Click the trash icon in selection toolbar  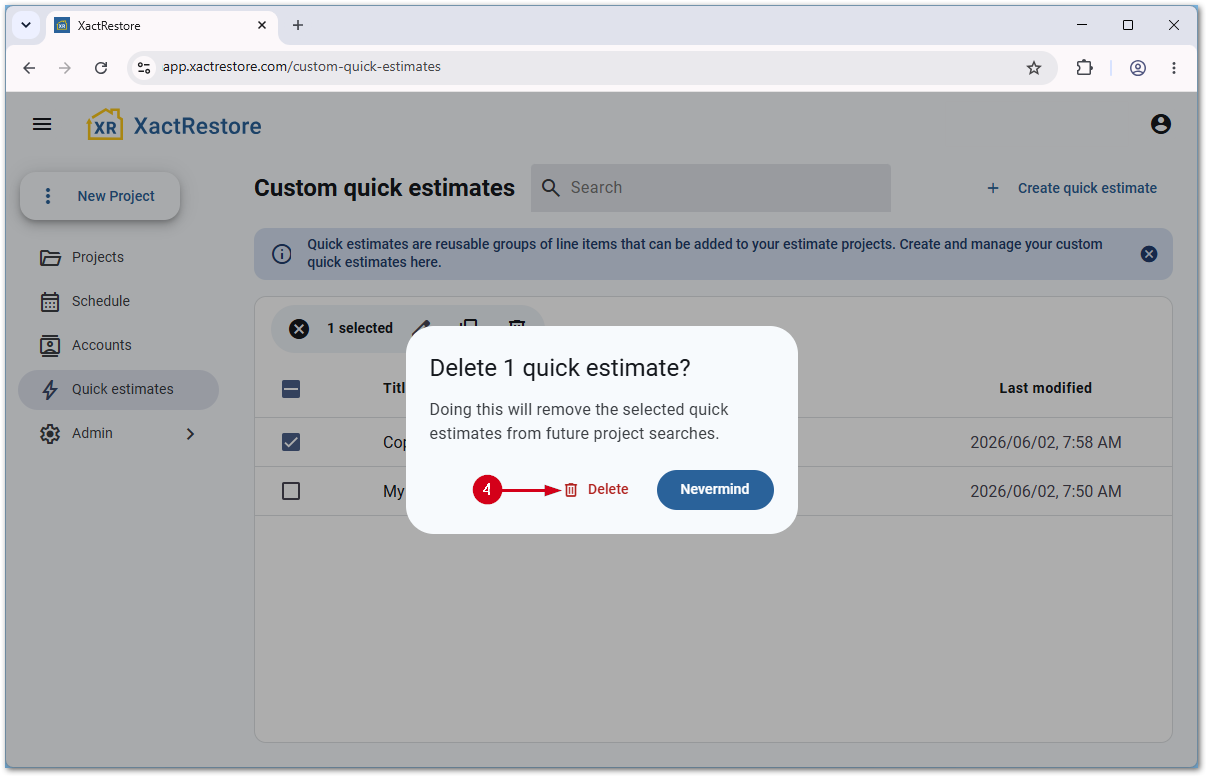pos(517,323)
